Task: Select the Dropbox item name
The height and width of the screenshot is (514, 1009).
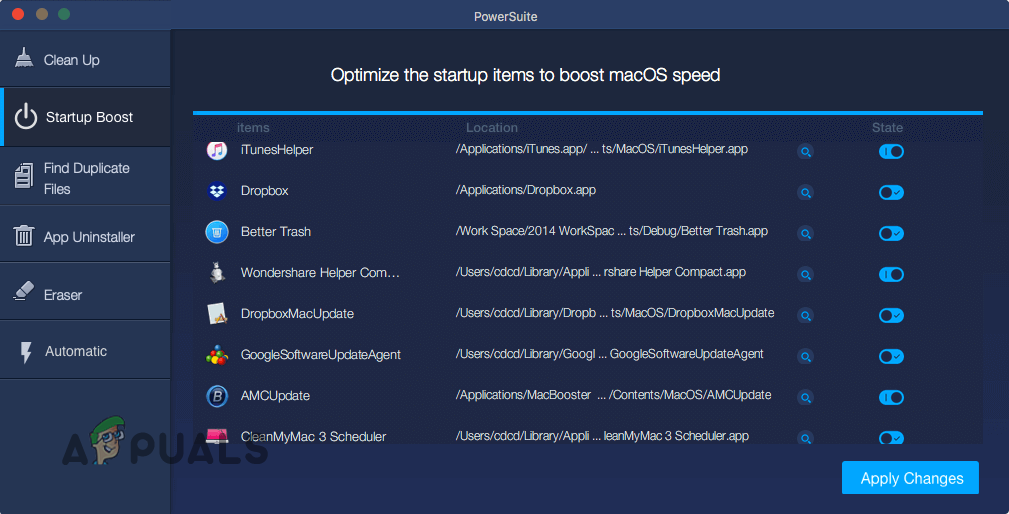Action: click(x=264, y=191)
